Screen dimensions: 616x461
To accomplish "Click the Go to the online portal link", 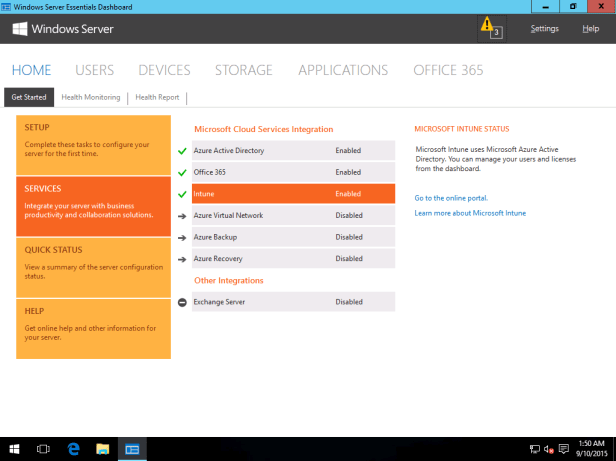I will (451, 198).
